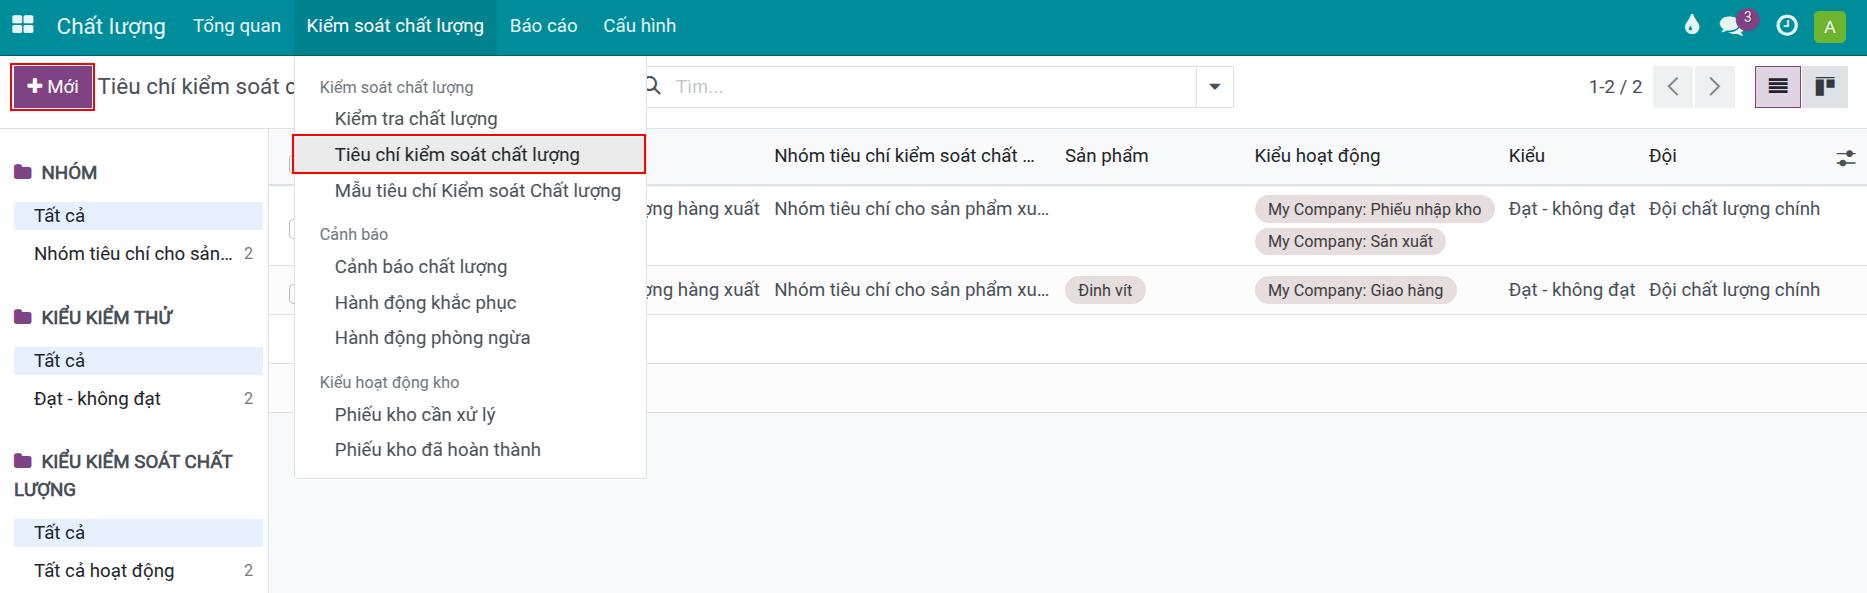Open optional columns adjust icon
This screenshot has height=593, width=1867.
coord(1845,158)
